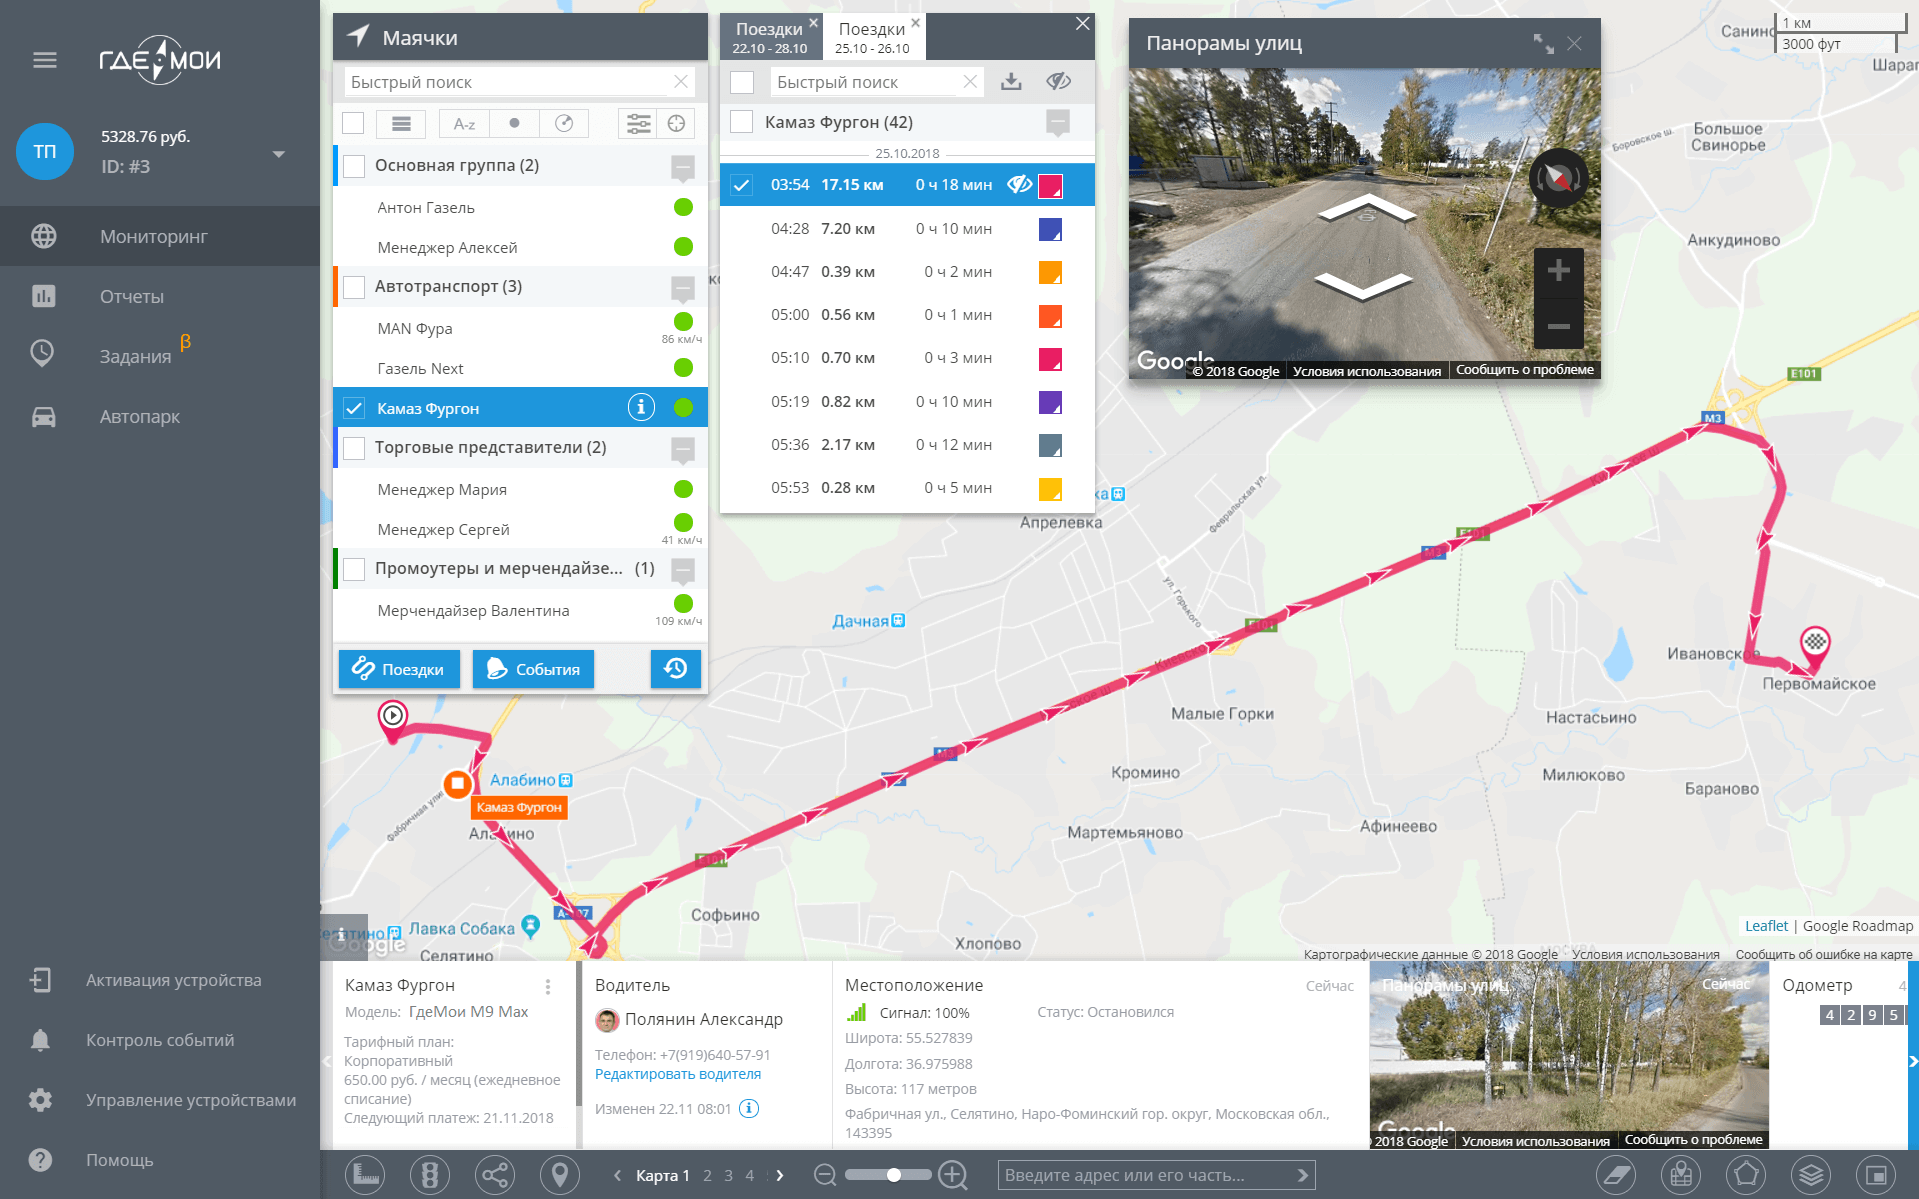Image resolution: width=1919 pixels, height=1199 pixels.
Task: Click the download trips icon
Action: (1011, 82)
